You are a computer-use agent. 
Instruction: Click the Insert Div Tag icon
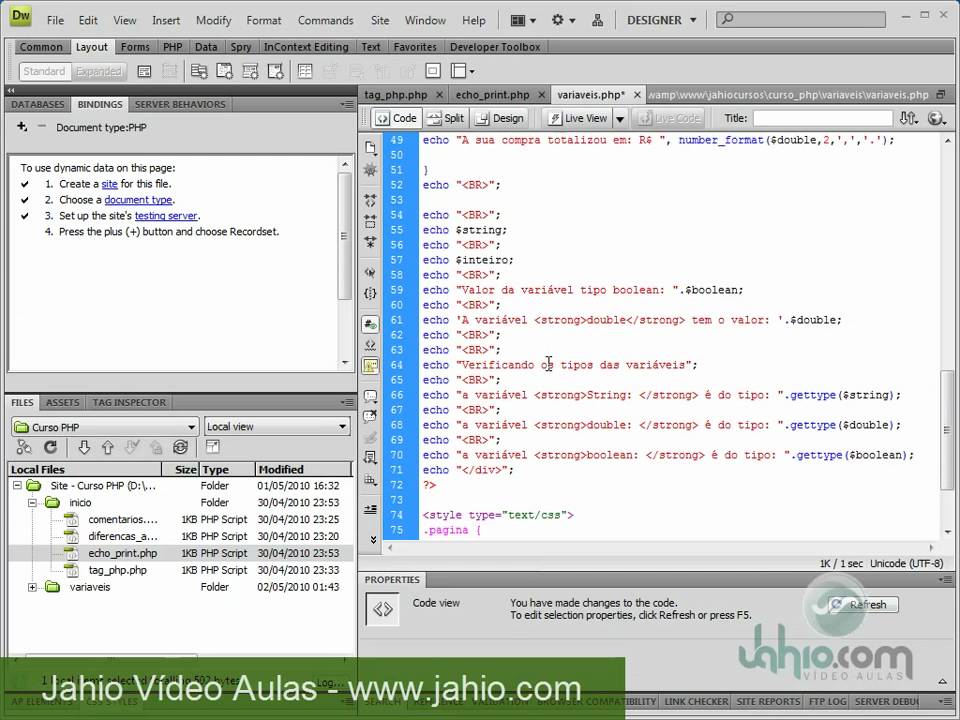point(144,71)
